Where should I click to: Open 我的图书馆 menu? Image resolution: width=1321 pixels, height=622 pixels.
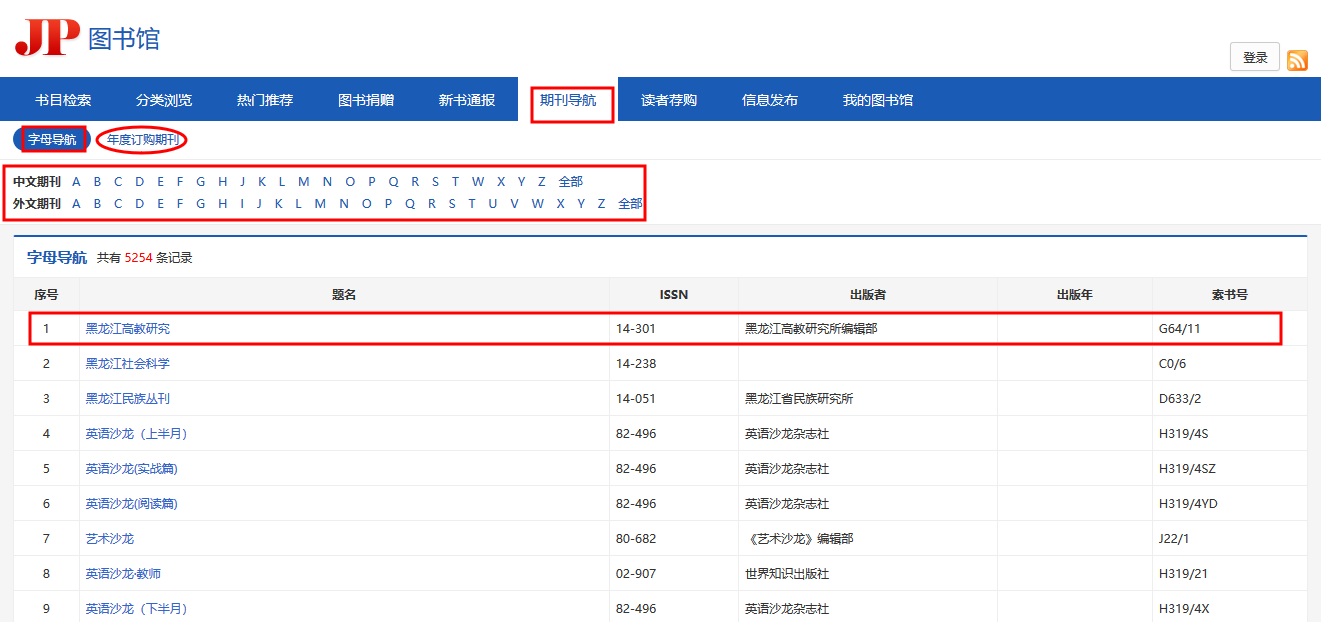878,100
